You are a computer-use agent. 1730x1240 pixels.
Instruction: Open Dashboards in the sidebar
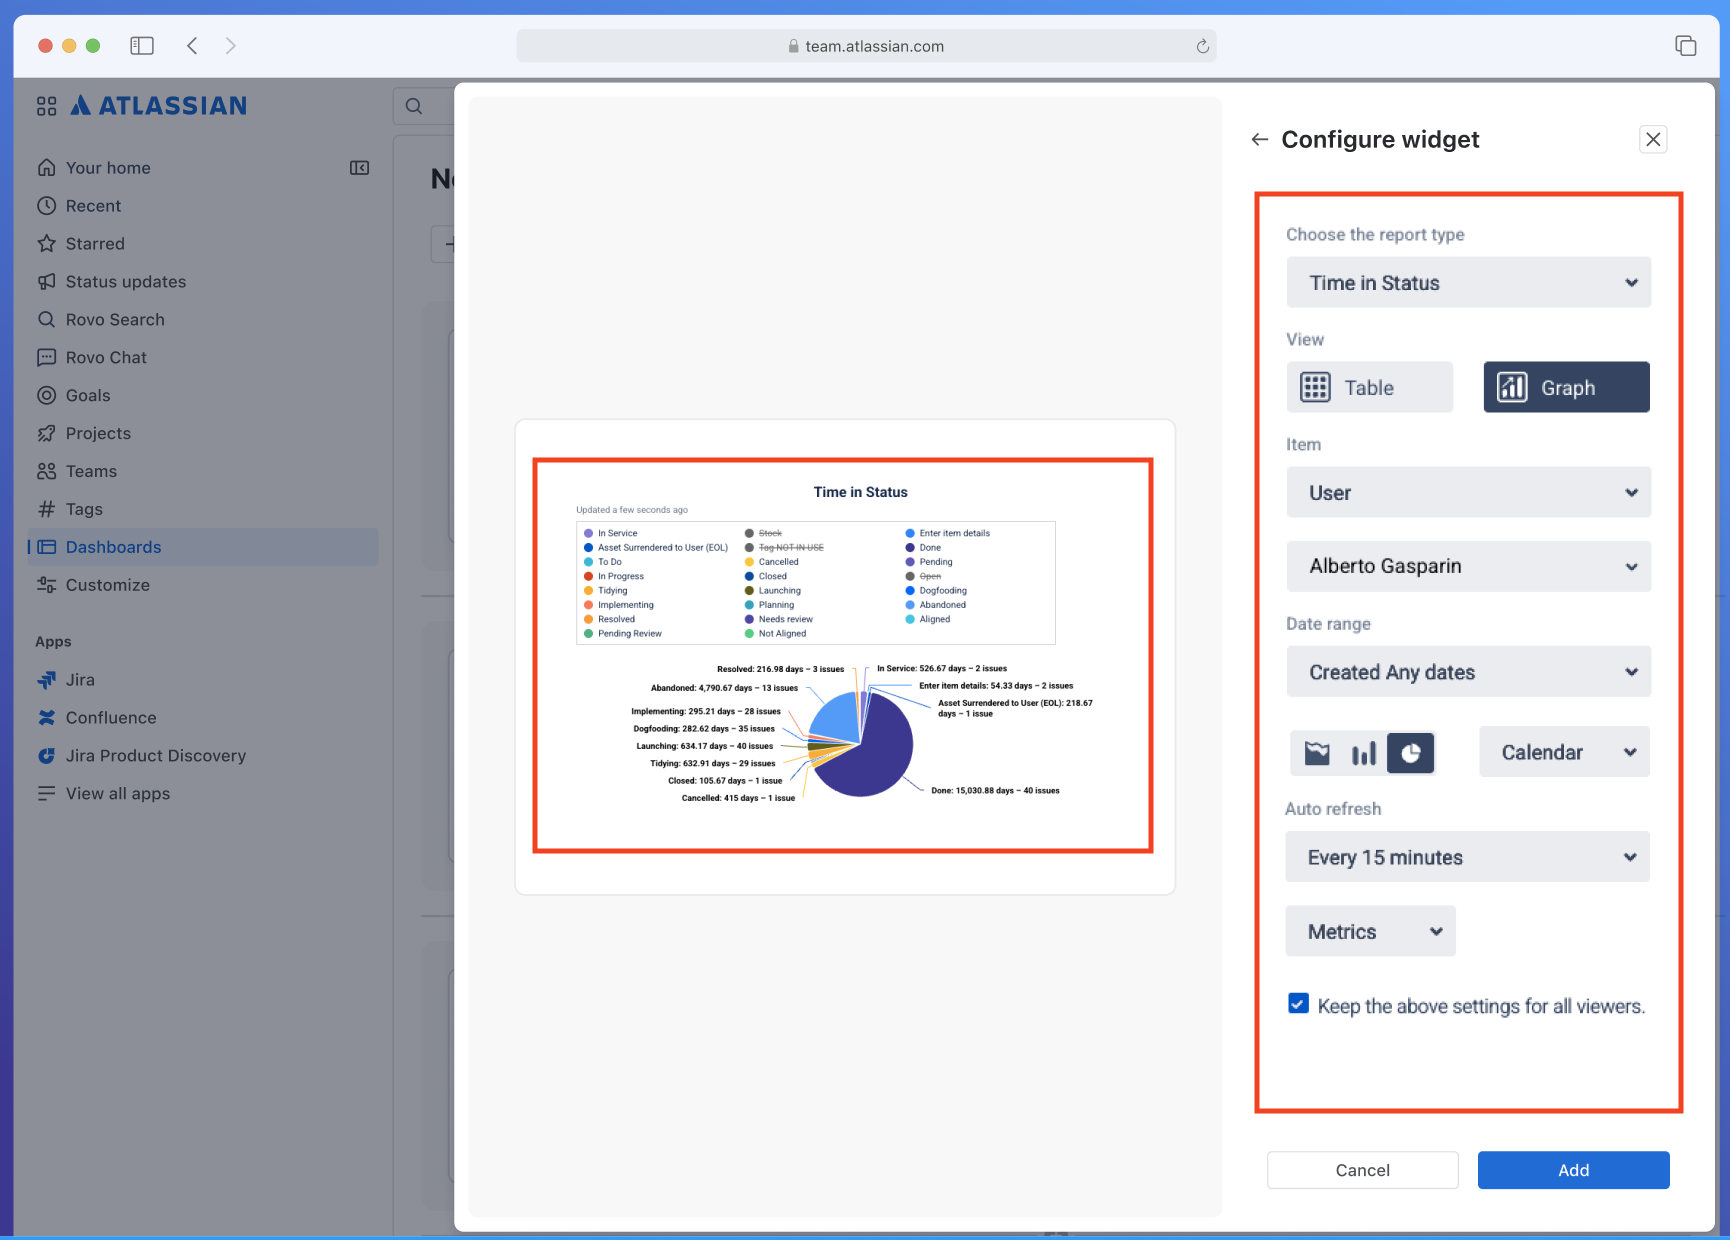[113, 547]
